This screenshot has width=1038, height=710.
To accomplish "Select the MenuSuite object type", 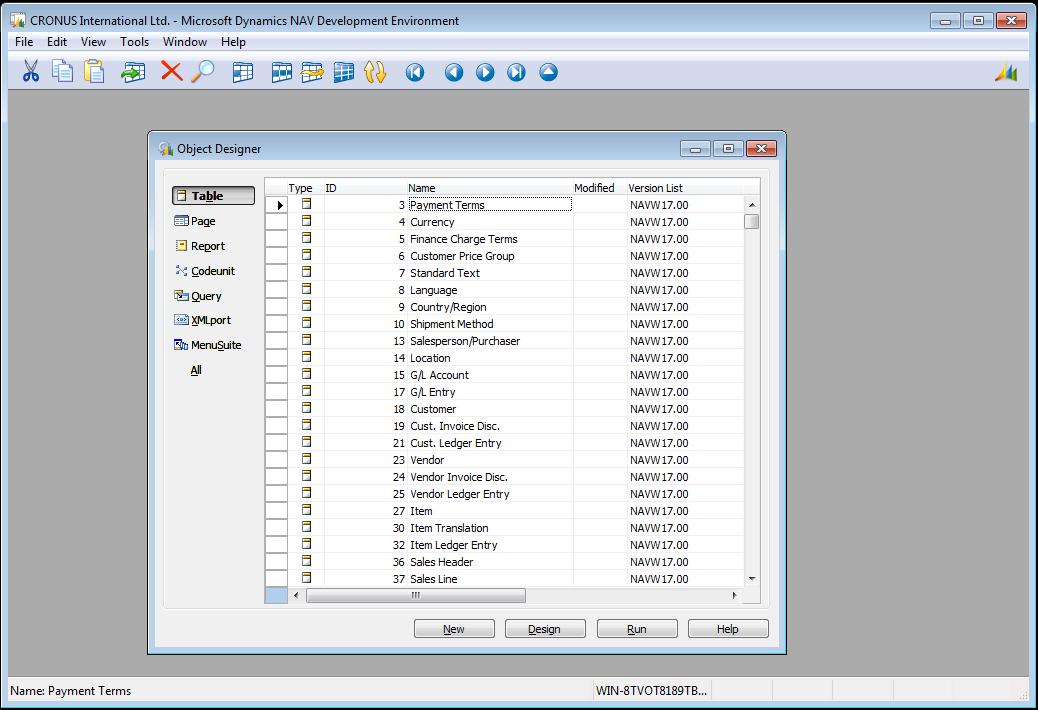I will tap(208, 345).
